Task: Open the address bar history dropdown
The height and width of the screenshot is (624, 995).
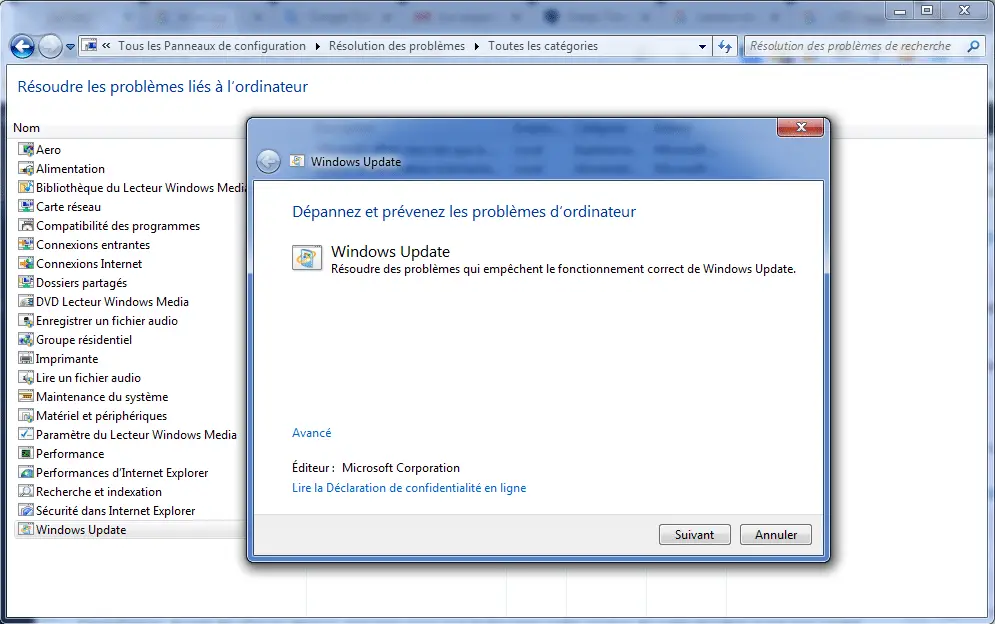Action: (702, 46)
